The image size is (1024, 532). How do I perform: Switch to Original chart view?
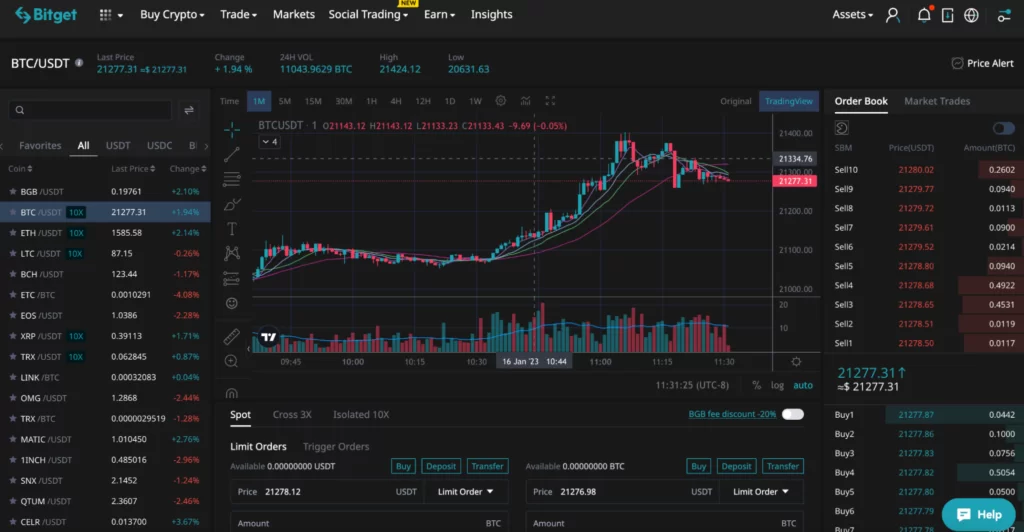click(735, 101)
